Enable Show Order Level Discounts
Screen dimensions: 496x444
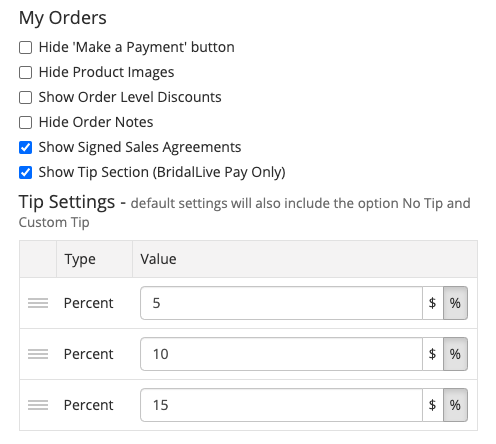click(26, 97)
